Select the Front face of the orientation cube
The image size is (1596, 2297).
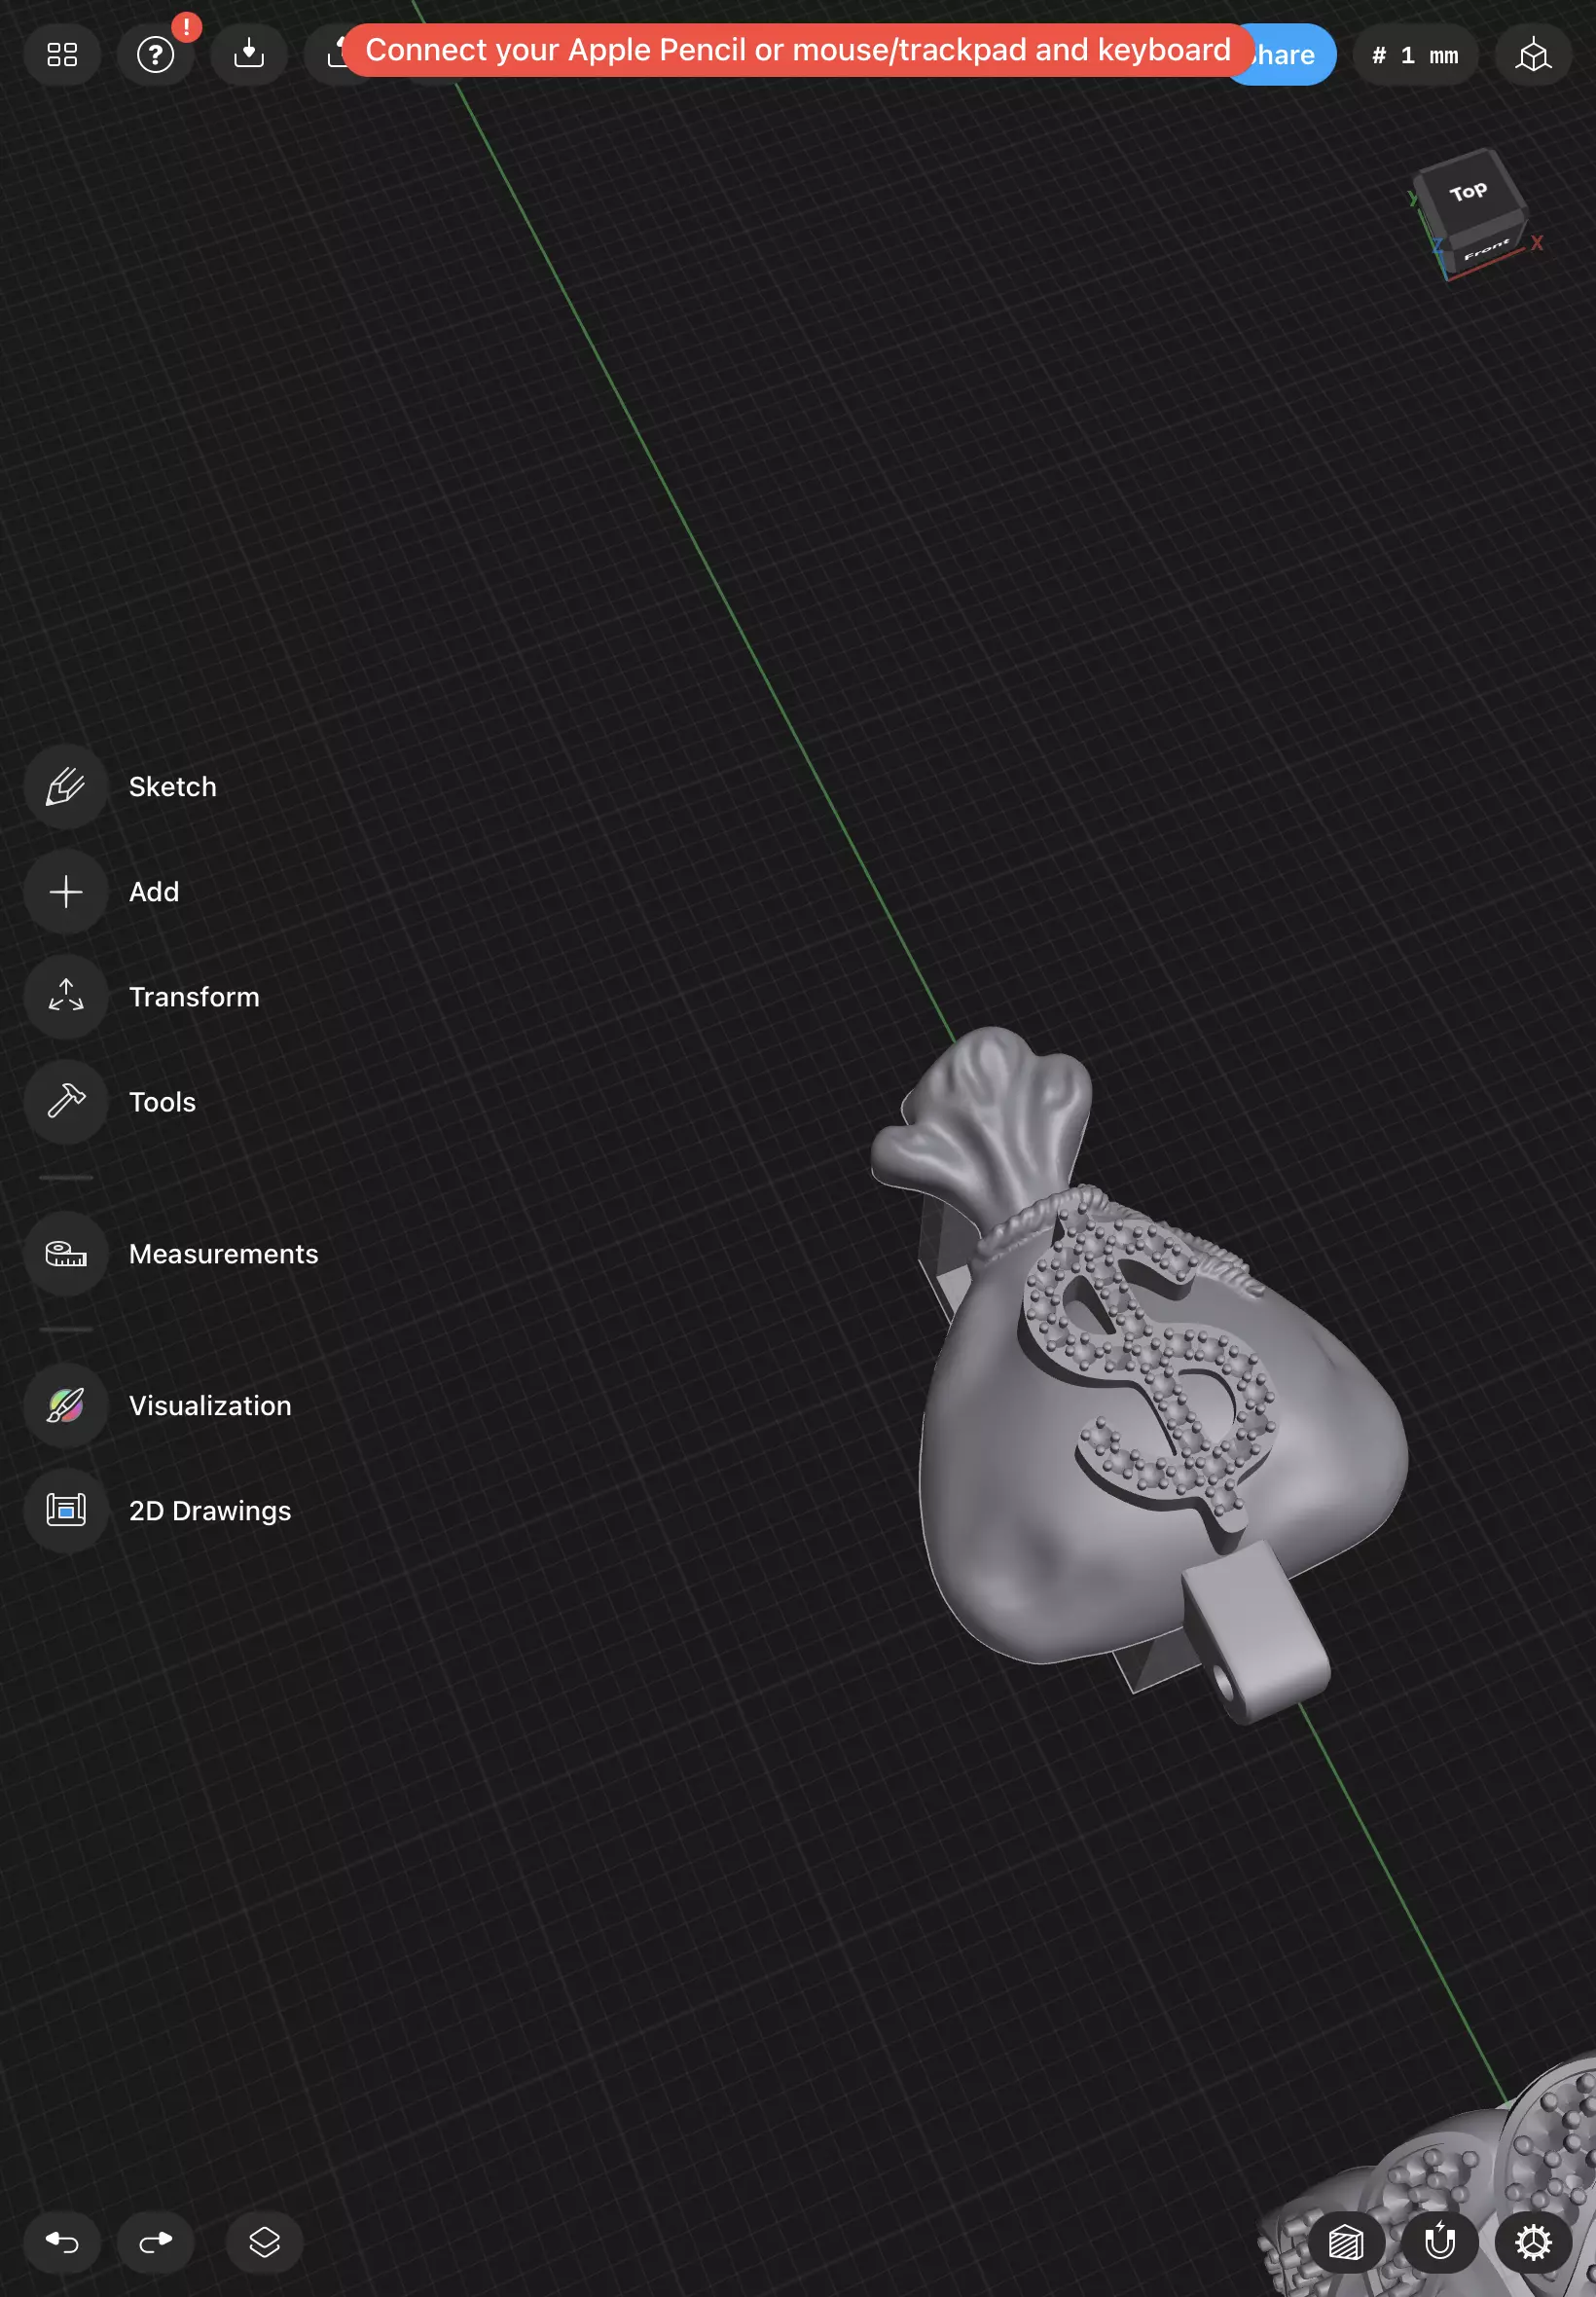1487,248
